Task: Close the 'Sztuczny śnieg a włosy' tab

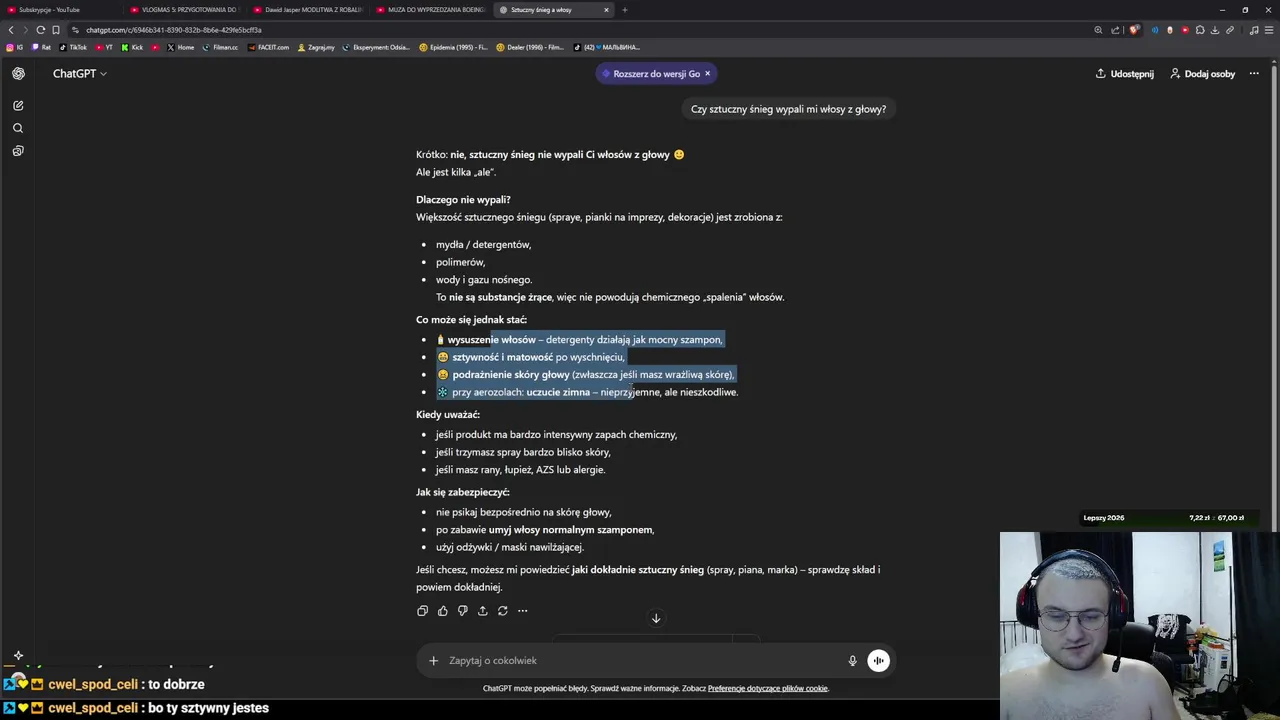Action: coord(606,10)
